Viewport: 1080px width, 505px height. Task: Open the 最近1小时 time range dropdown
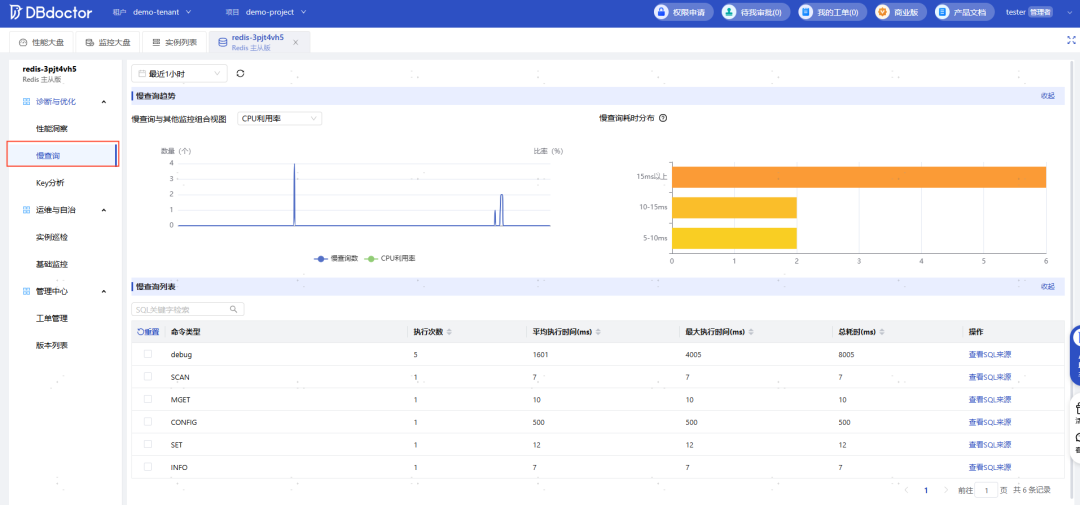click(179, 73)
